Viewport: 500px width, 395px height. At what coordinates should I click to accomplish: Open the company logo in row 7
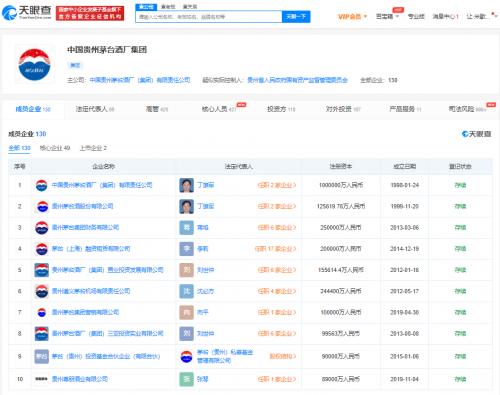tap(42, 312)
